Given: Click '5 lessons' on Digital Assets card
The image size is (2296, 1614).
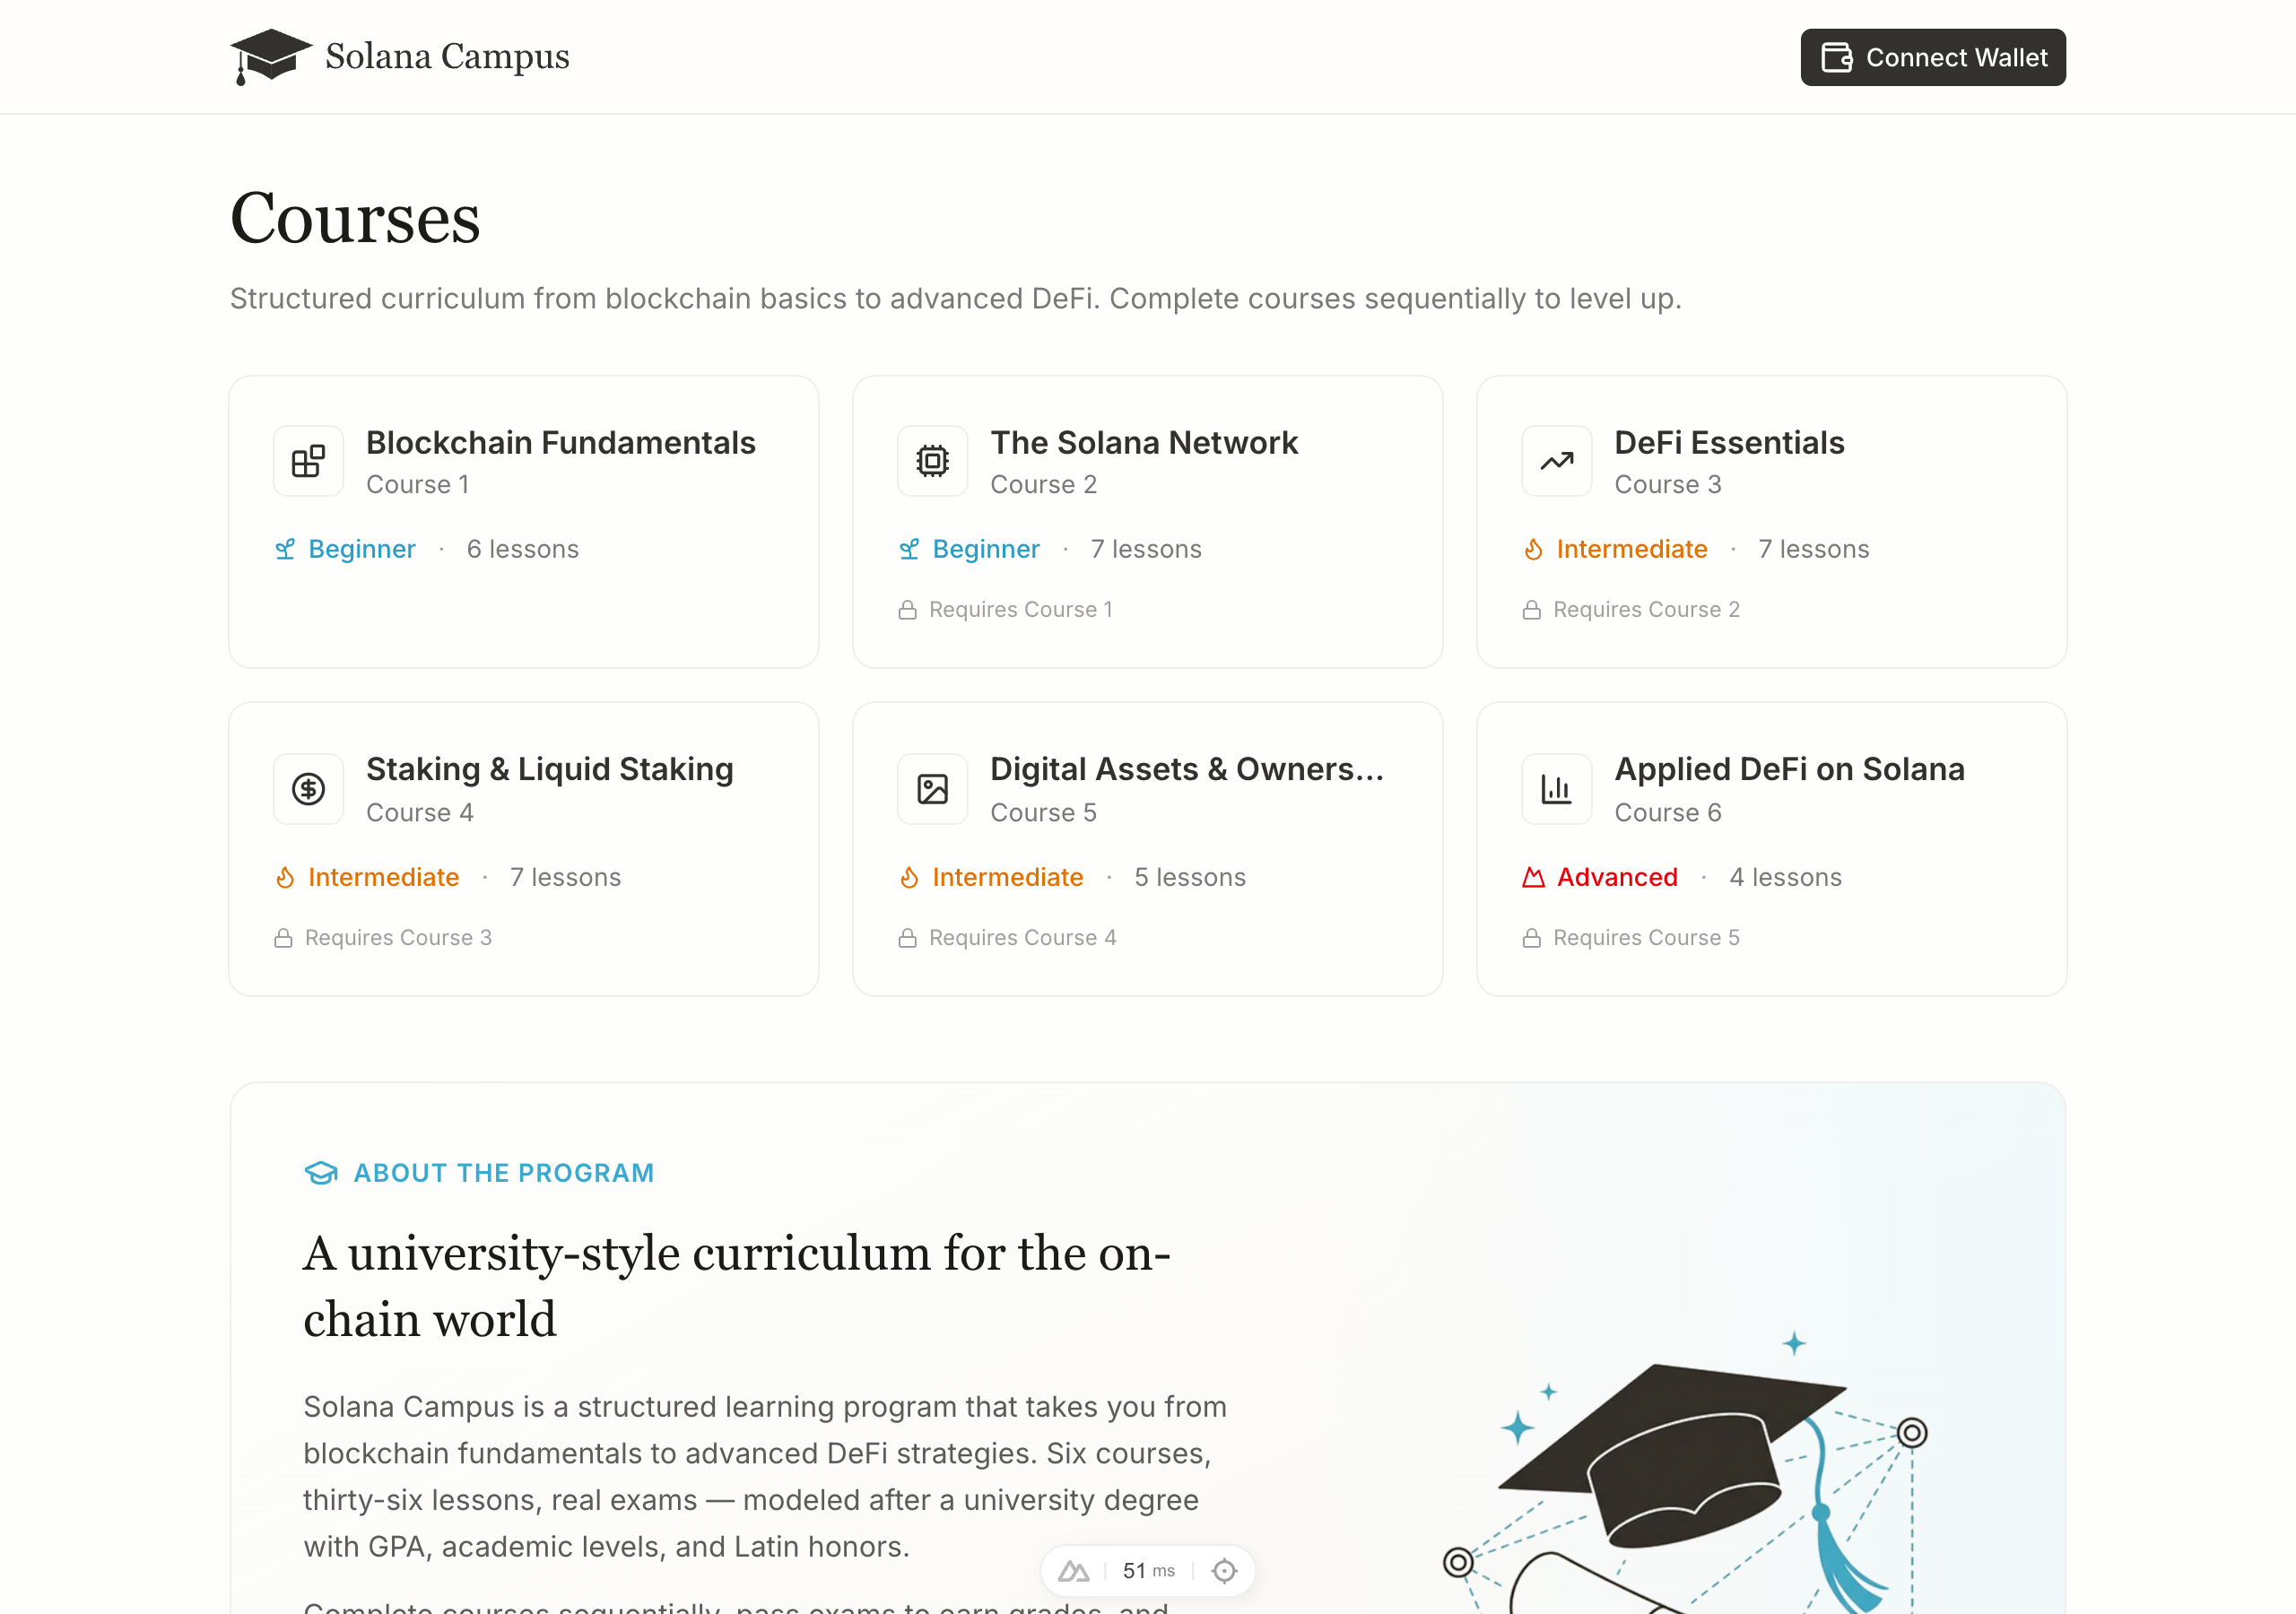Looking at the screenshot, I should (x=1190, y=877).
